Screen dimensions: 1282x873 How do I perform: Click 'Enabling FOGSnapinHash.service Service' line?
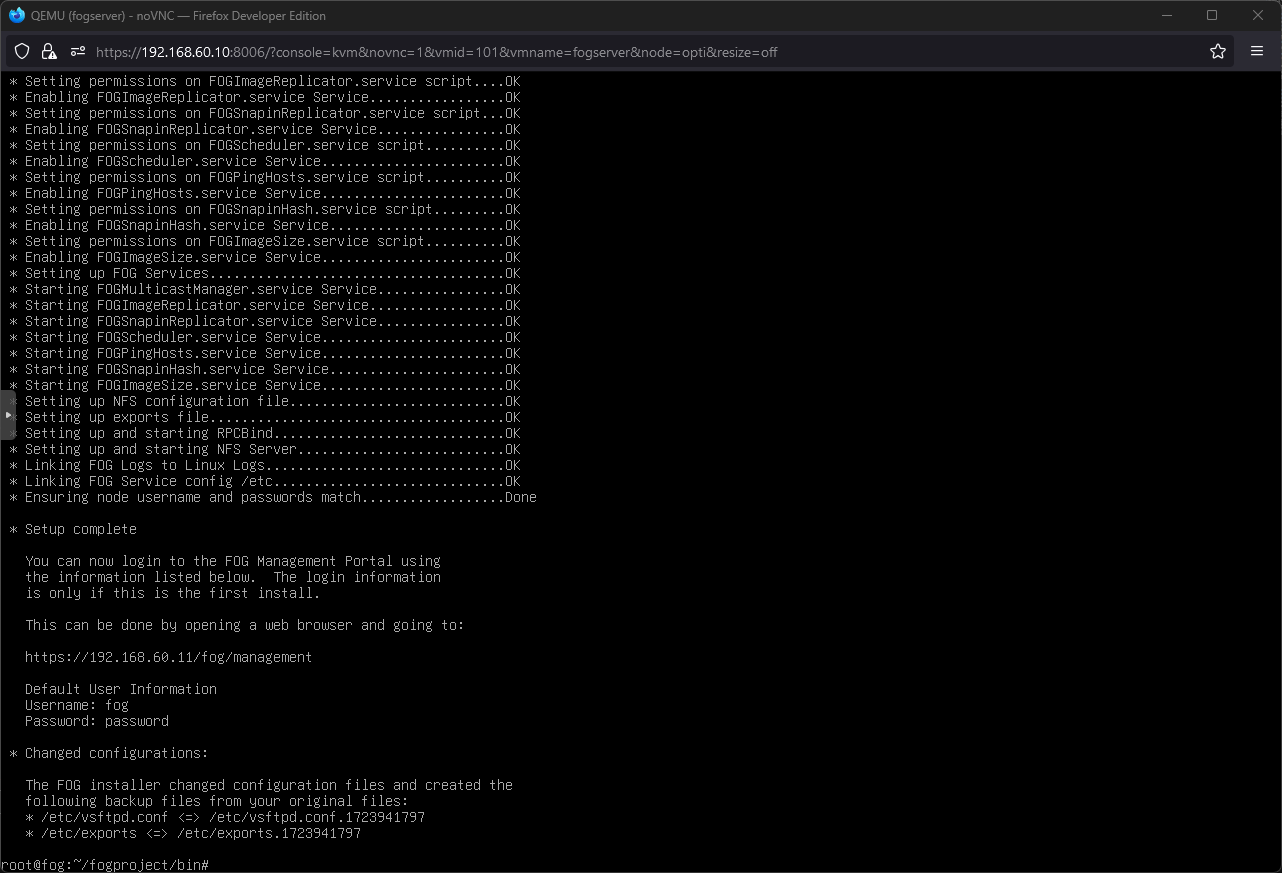(265, 225)
